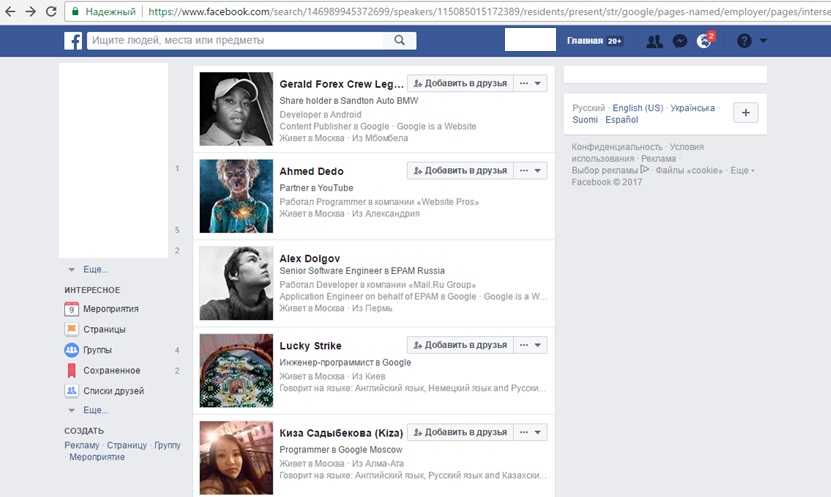Viewport: 831px width, 497px height.
Task: Open Сохраненное in the sidebar
Action: [x=112, y=371]
